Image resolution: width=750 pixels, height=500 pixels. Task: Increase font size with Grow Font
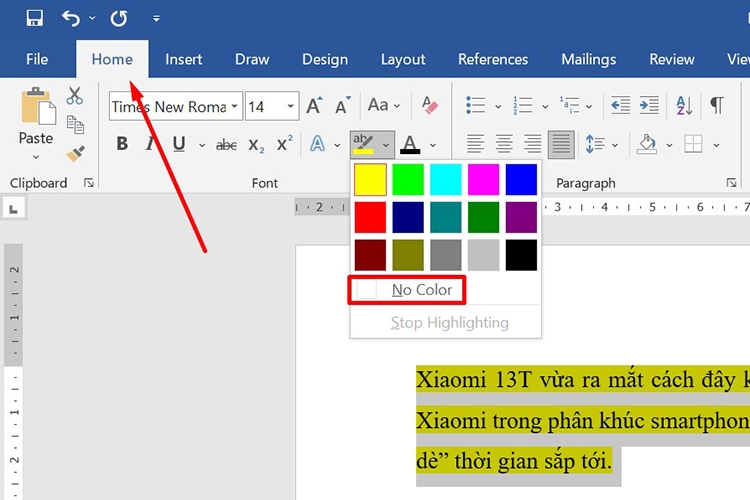[314, 105]
